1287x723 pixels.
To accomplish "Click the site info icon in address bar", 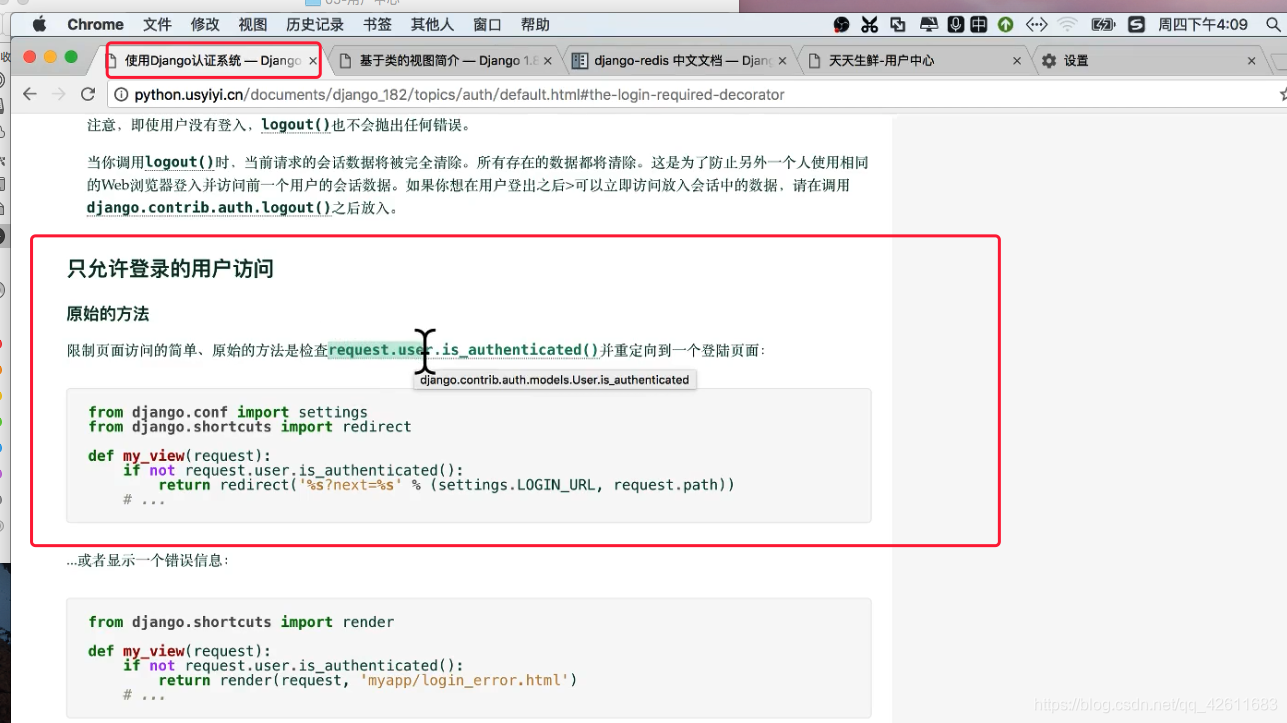I will pos(121,95).
